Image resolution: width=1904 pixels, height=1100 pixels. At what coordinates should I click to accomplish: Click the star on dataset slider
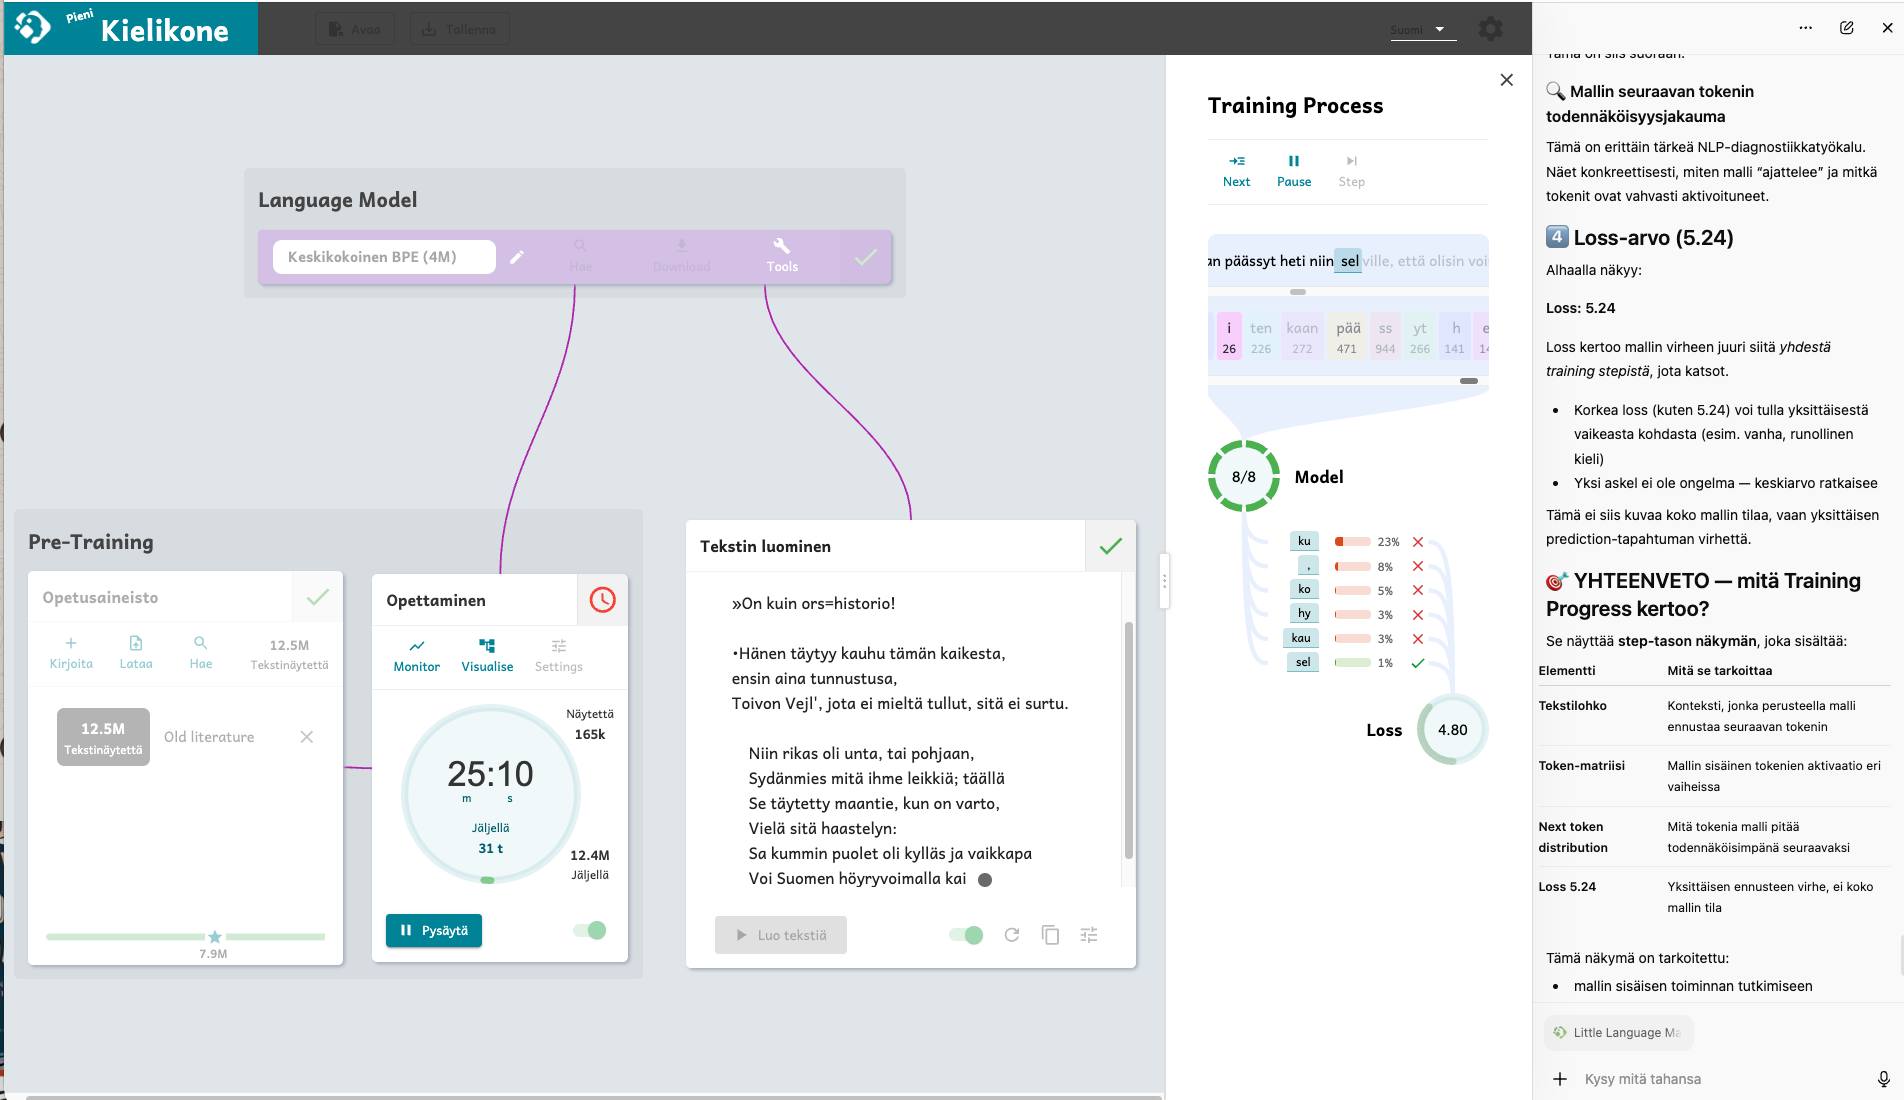pyautogui.click(x=214, y=937)
